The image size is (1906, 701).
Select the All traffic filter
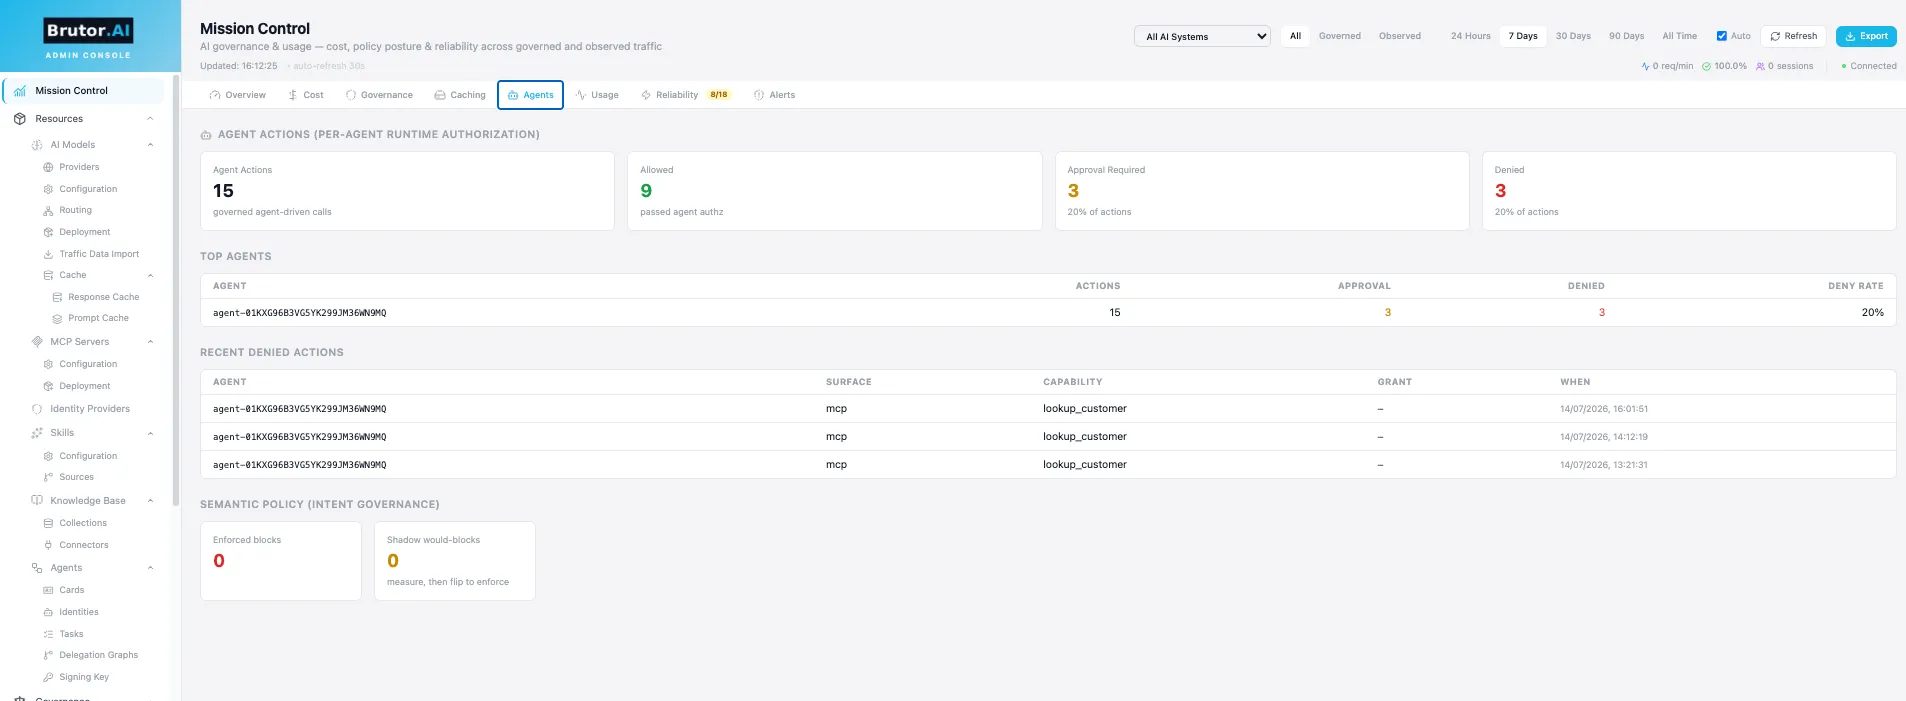tap(1295, 36)
